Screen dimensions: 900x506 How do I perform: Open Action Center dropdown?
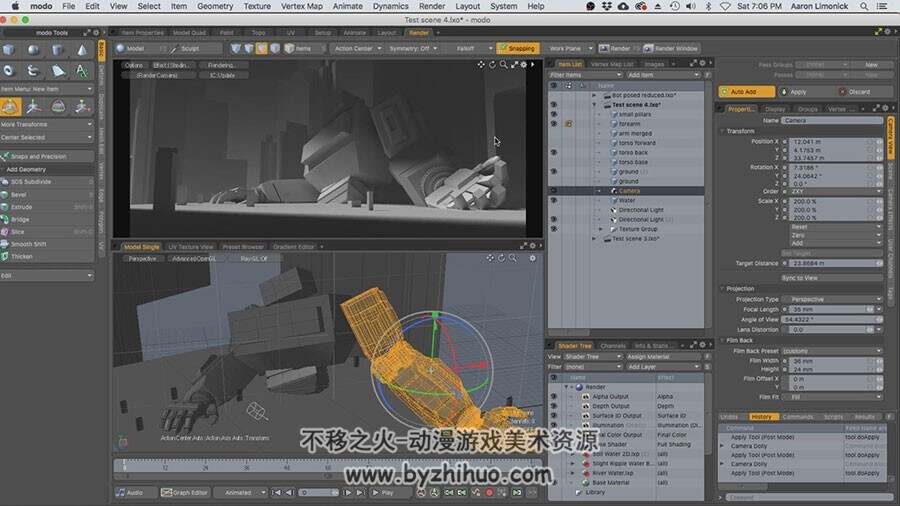tap(358, 49)
